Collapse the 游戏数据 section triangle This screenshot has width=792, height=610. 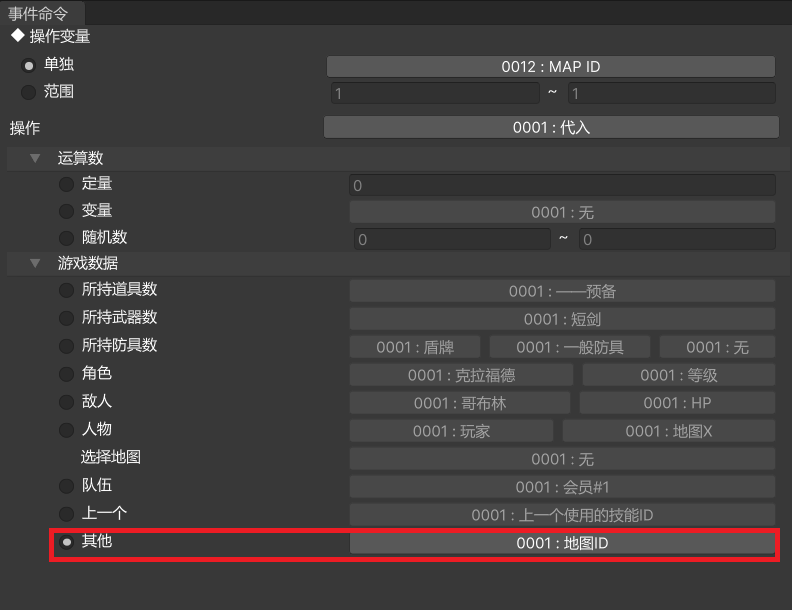pos(36,264)
